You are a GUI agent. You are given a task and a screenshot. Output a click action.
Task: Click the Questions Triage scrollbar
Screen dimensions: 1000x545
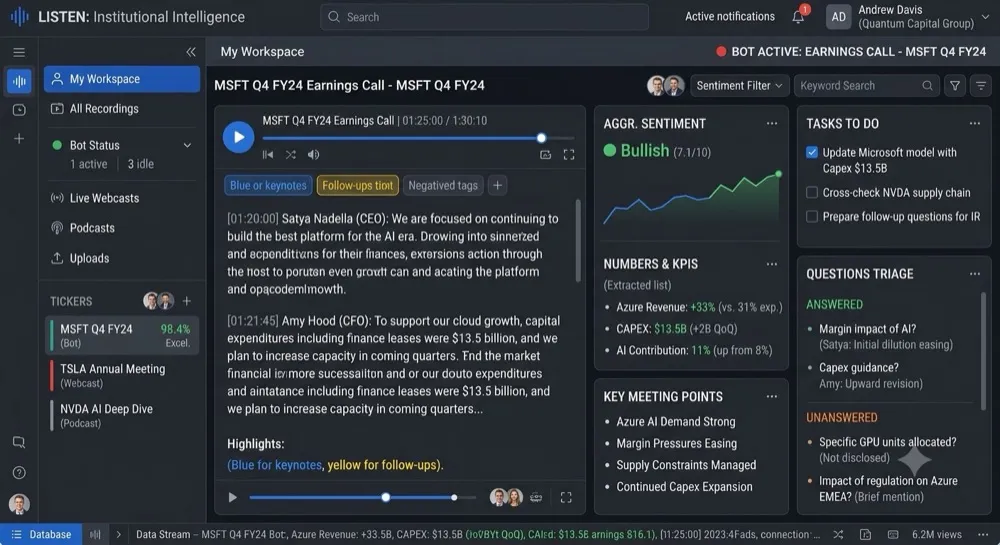coord(983,351)
